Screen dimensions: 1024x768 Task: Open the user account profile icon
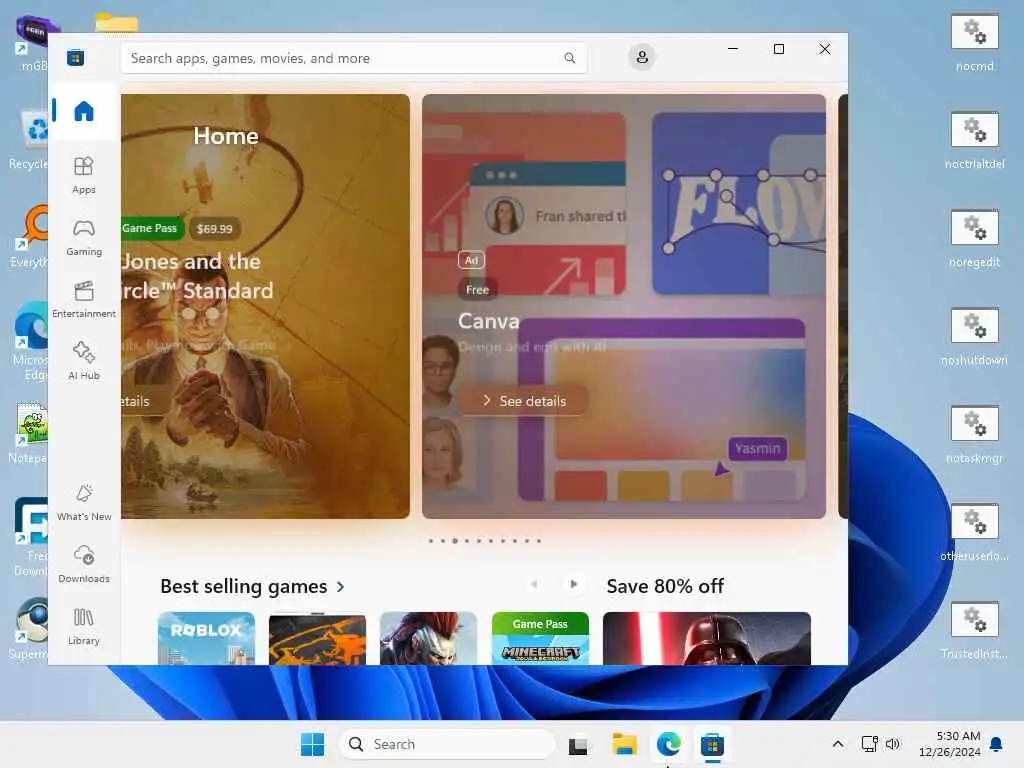[x=642, y=57]
